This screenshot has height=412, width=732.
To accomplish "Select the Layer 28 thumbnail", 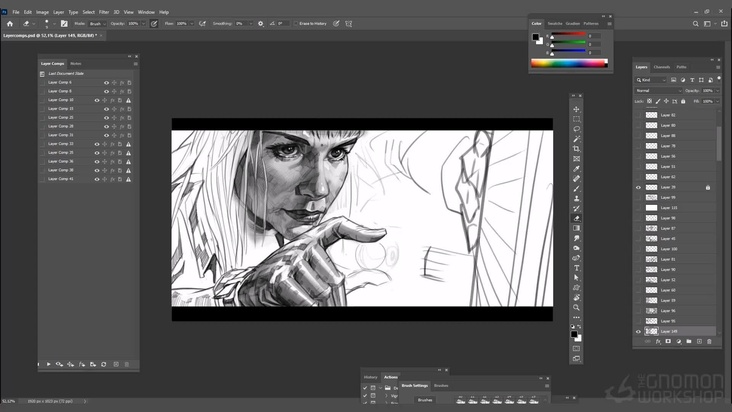I will (x=652, y=187).
